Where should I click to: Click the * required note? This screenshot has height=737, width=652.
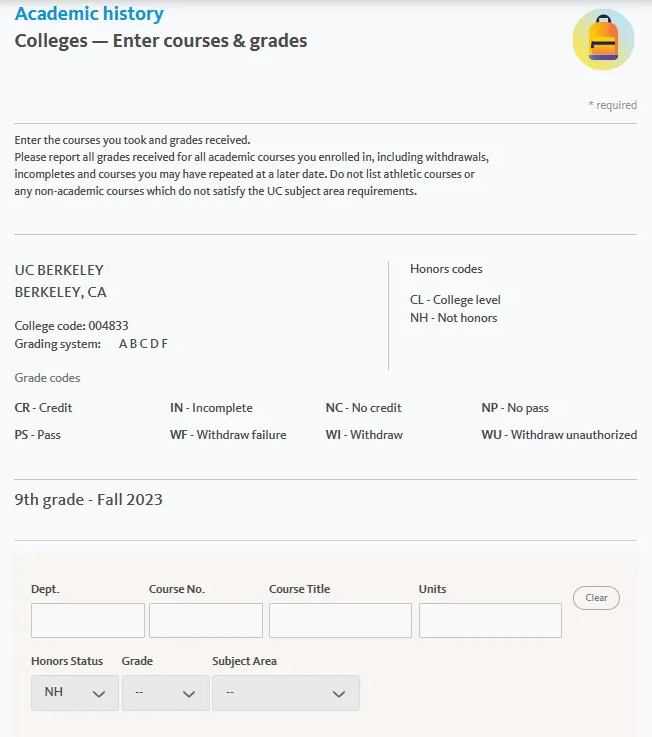click(x=612, y=105)
